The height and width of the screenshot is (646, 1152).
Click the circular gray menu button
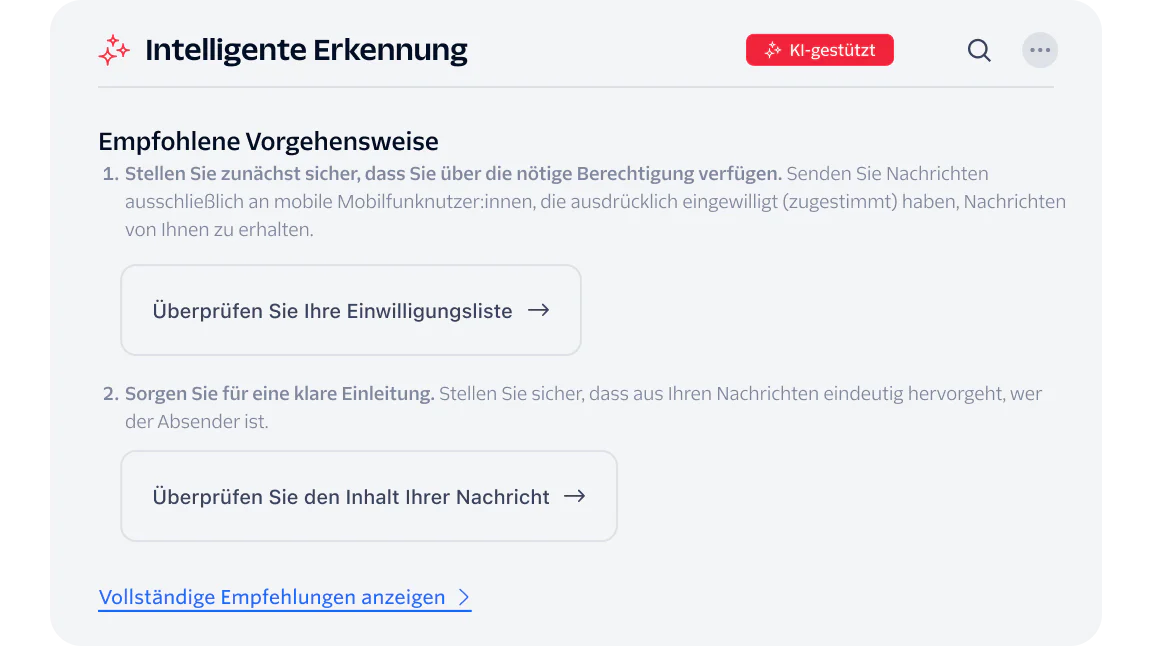coord(1040,50)
